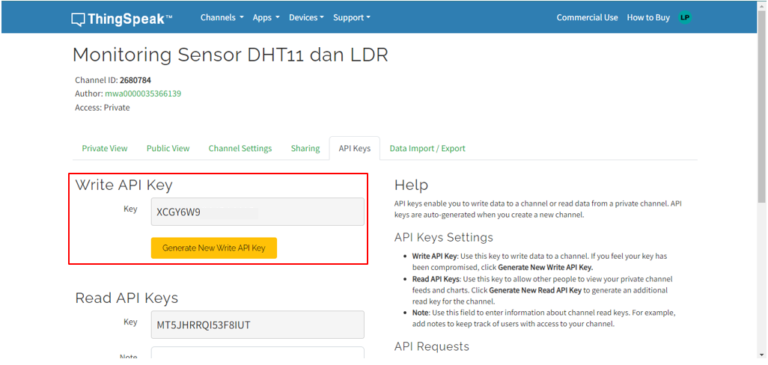Expand the Devices dropdown menu

click(x=306, y=18)
